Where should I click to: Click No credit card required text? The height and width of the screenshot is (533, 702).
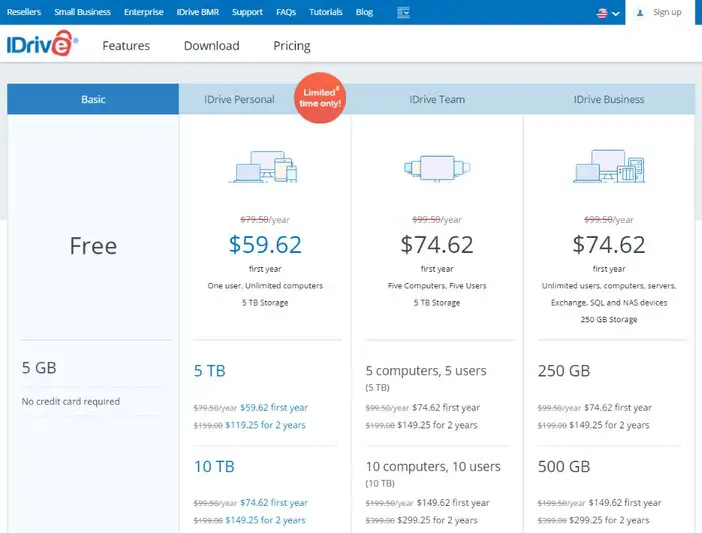coord(71,401)
